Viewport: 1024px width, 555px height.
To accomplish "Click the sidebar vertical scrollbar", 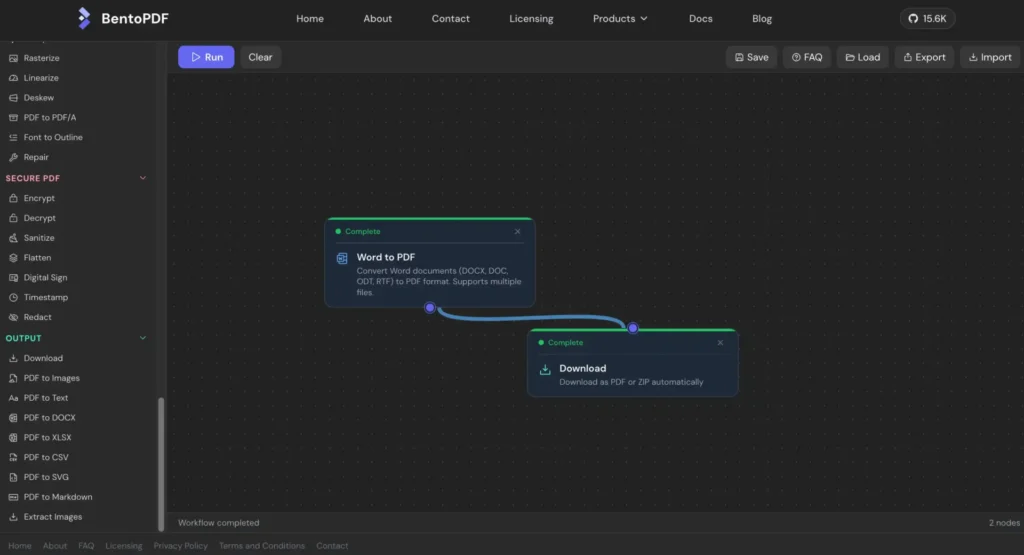I will (161, 464).
